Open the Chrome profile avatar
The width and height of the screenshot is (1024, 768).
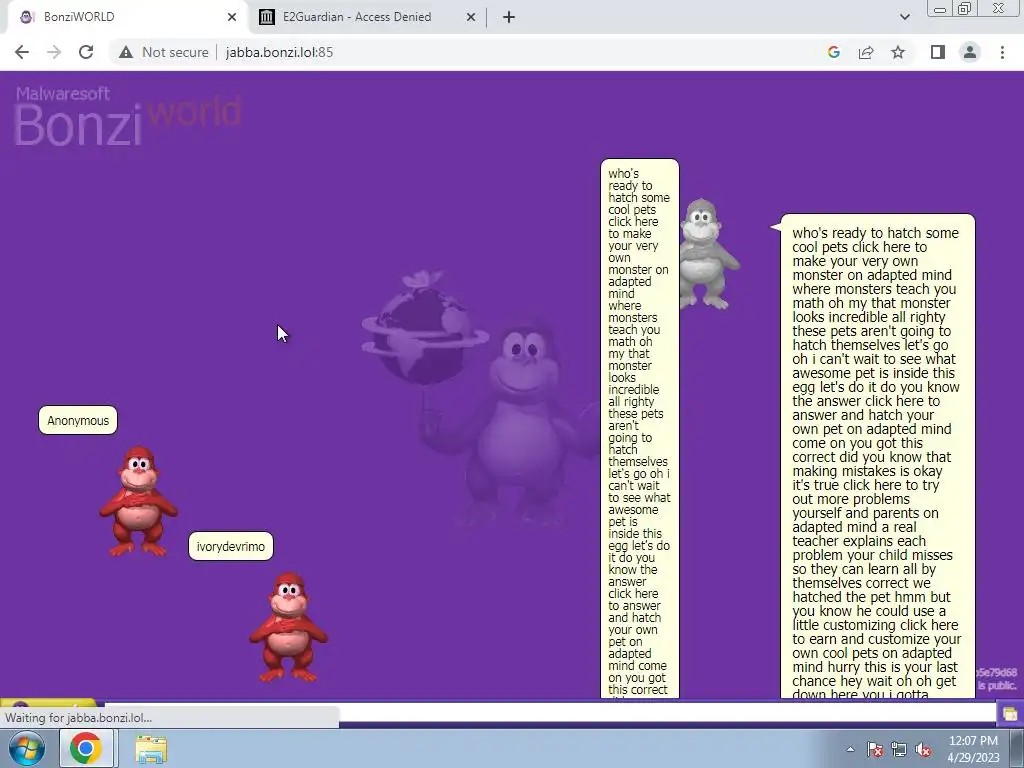tap(970, 52)
